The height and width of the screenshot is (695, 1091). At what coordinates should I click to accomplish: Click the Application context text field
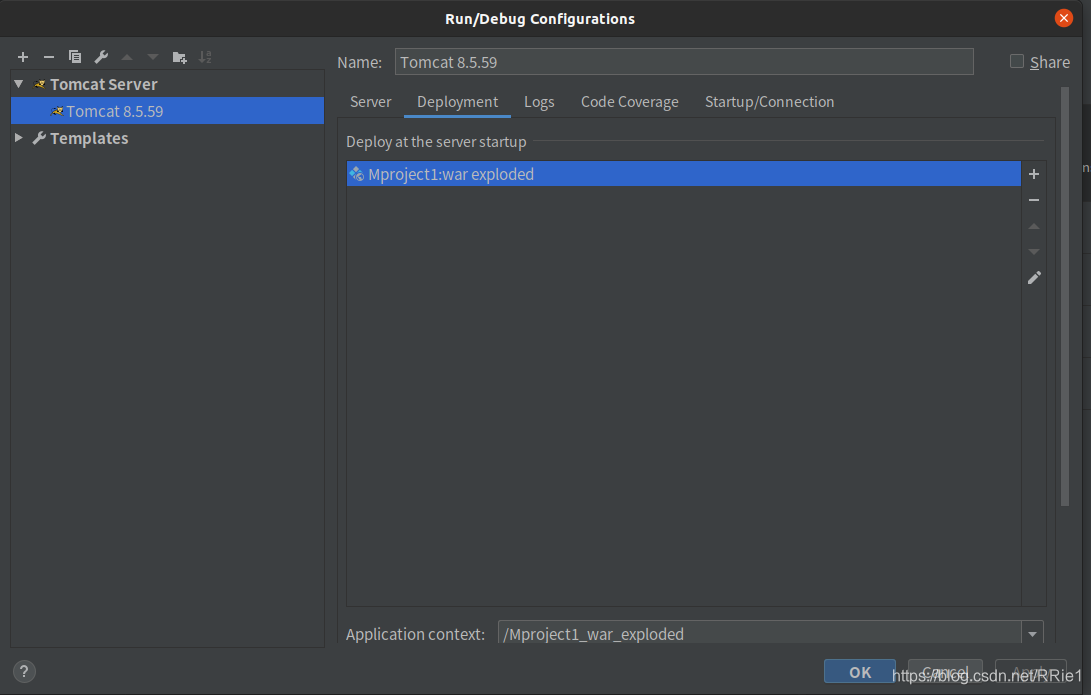(x=760, y=634)
